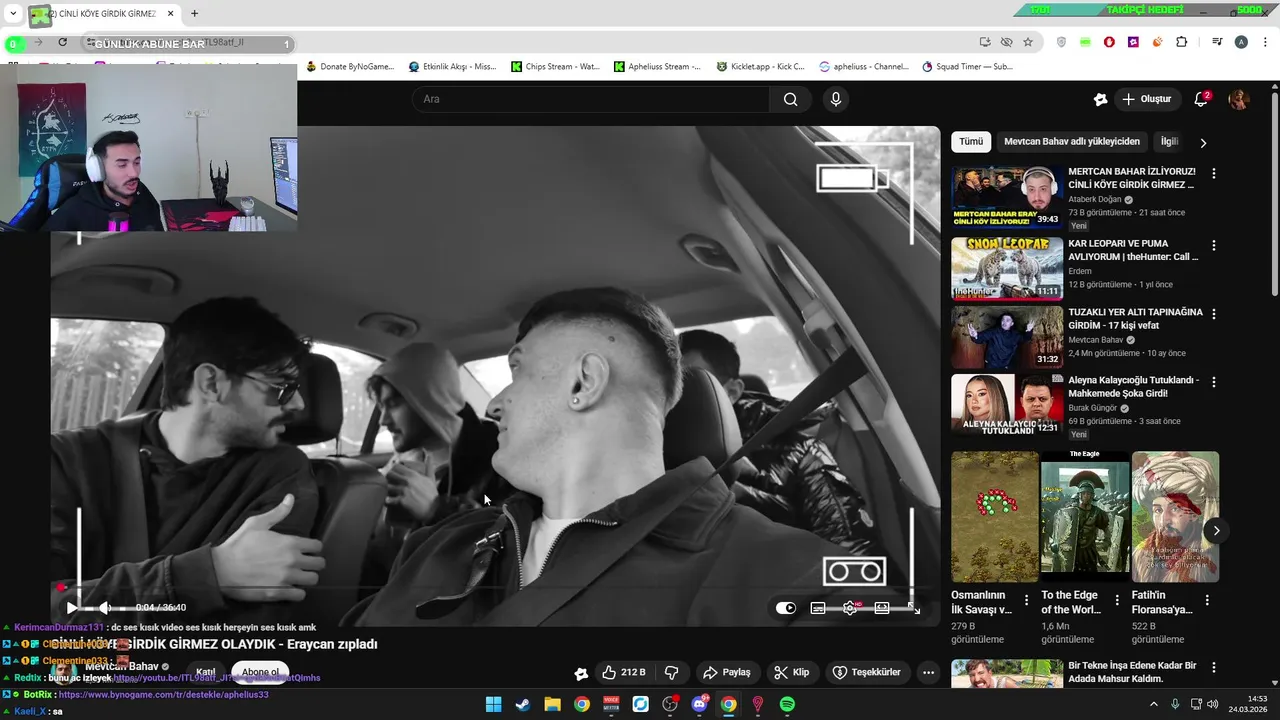Open Chrome media control icon
1280x720 pixels.
point(1217,42)
